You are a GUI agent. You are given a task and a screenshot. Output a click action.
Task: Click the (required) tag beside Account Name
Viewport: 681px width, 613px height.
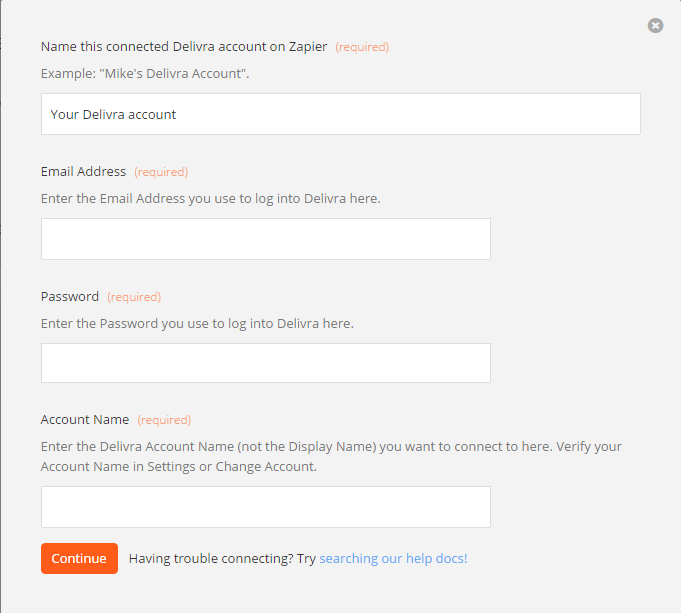pos(164,420)
